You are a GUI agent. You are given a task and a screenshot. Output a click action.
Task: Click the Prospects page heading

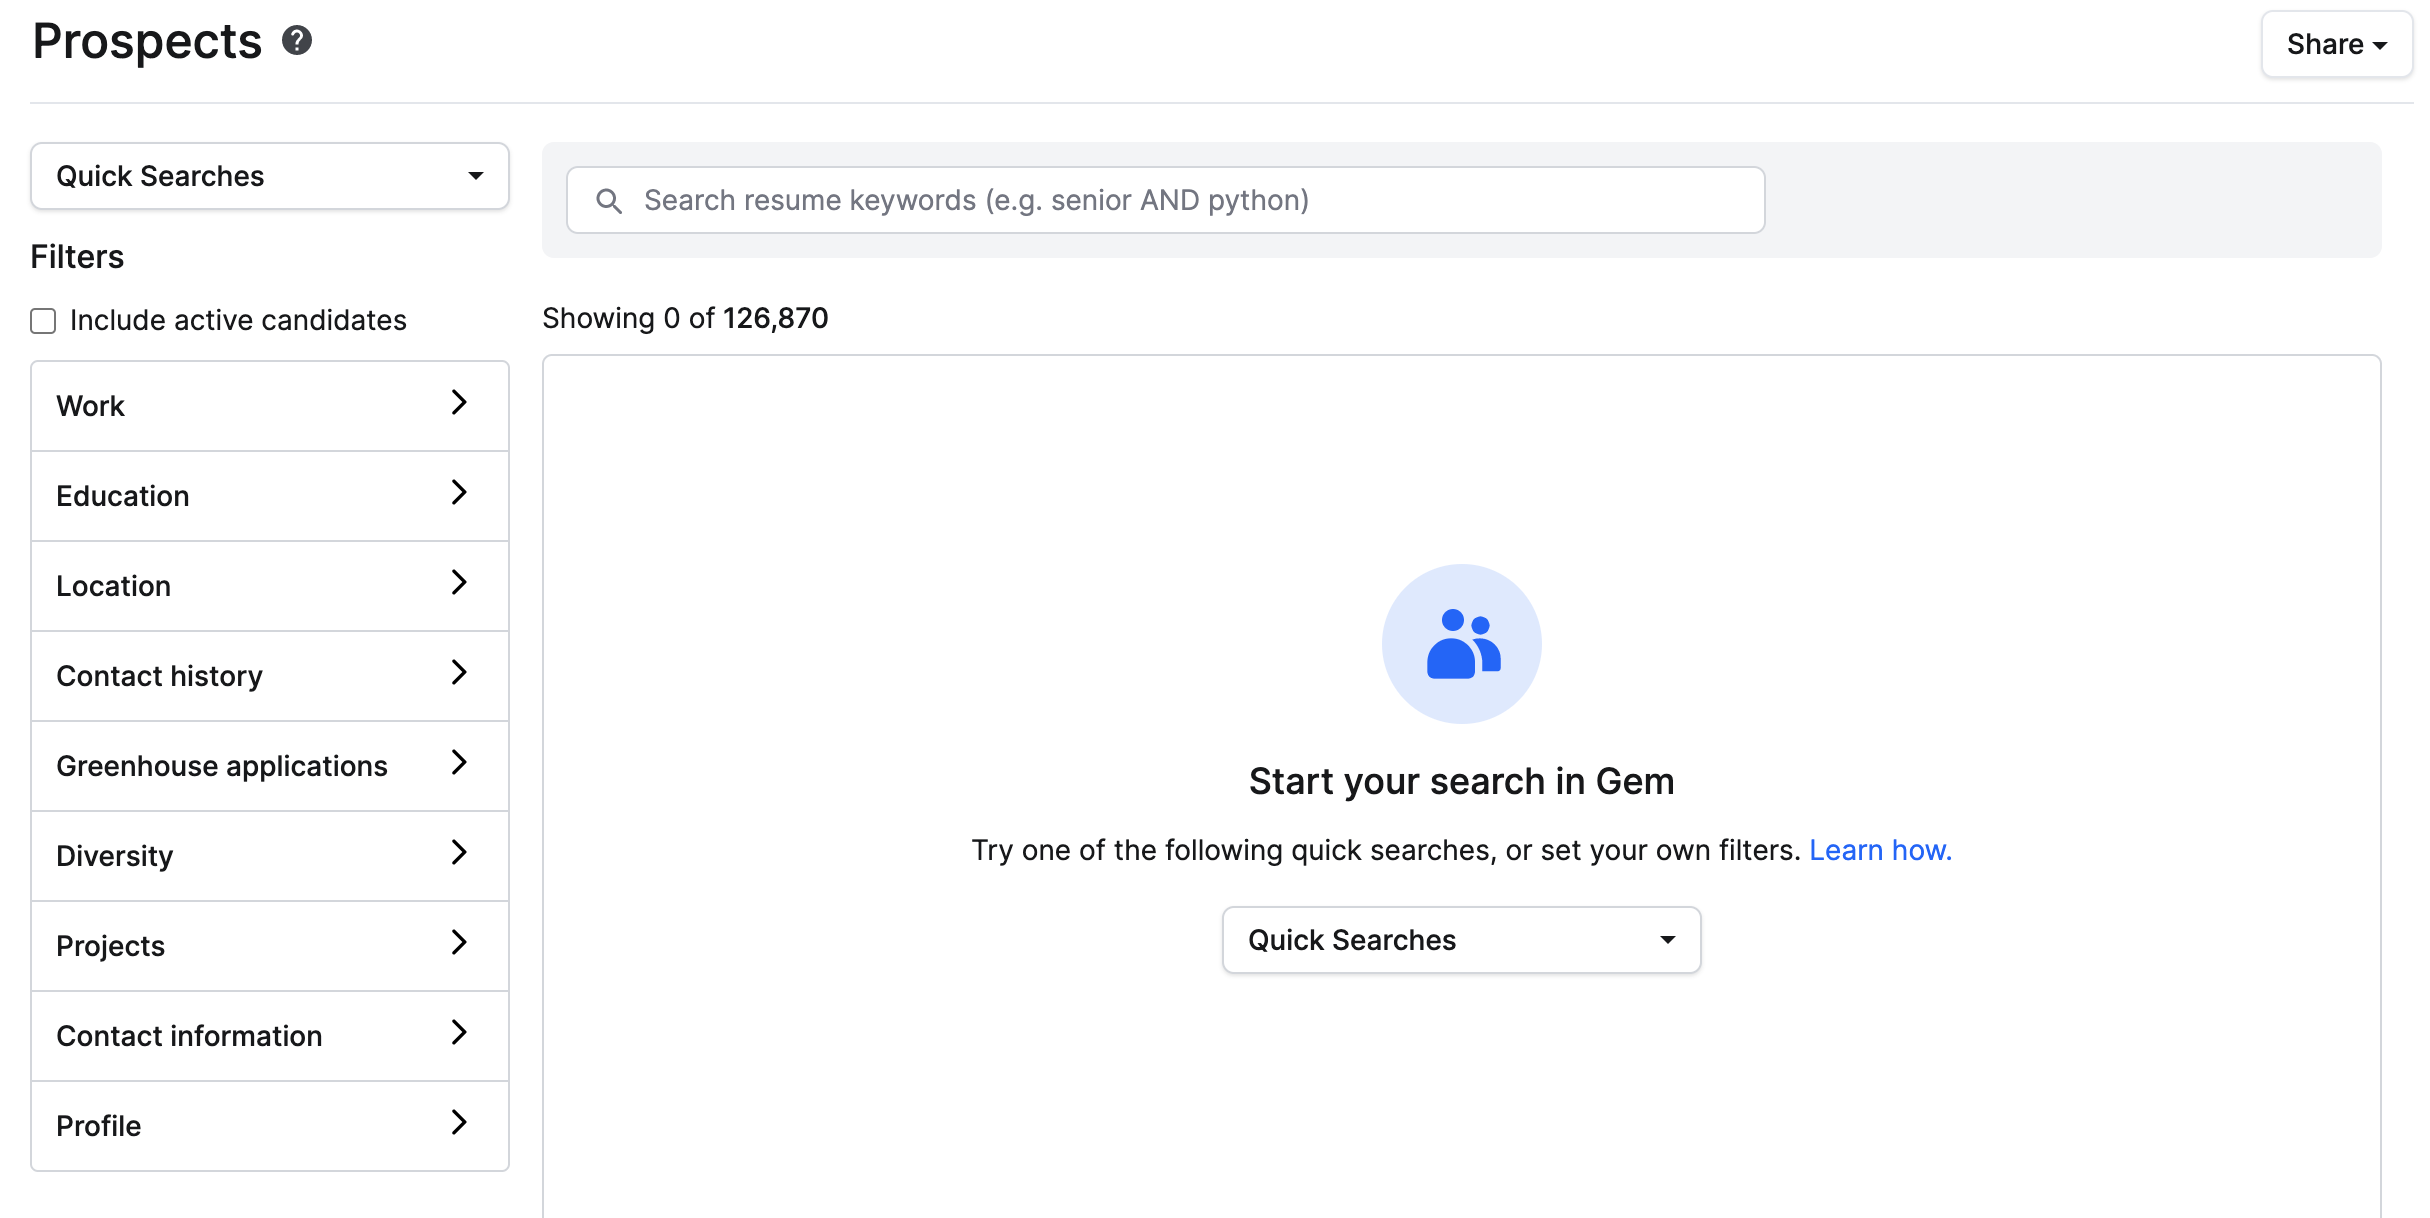pos(147,42)
